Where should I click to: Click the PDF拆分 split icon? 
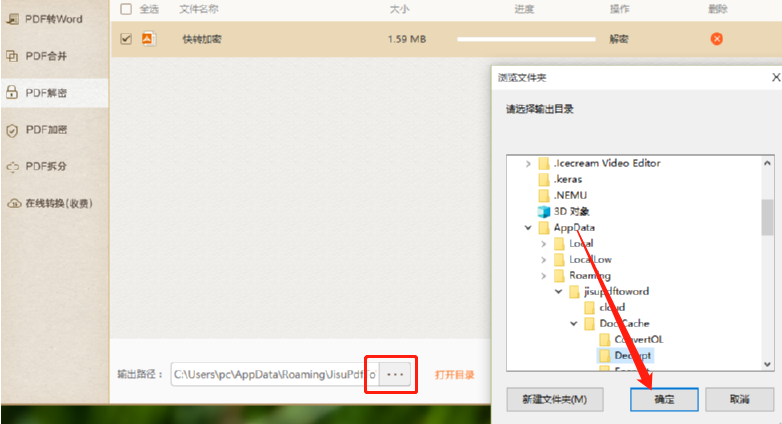(12, 167)
